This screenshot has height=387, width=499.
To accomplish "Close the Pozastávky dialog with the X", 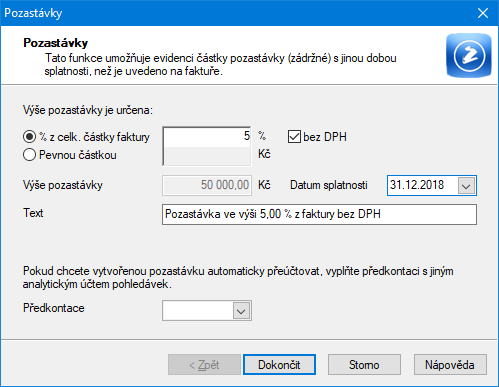I will (483, 13).
